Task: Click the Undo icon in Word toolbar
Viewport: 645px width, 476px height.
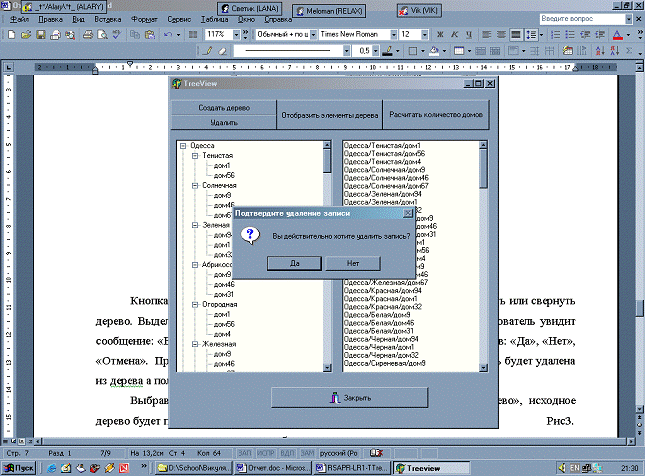Action: click(167, 34)
